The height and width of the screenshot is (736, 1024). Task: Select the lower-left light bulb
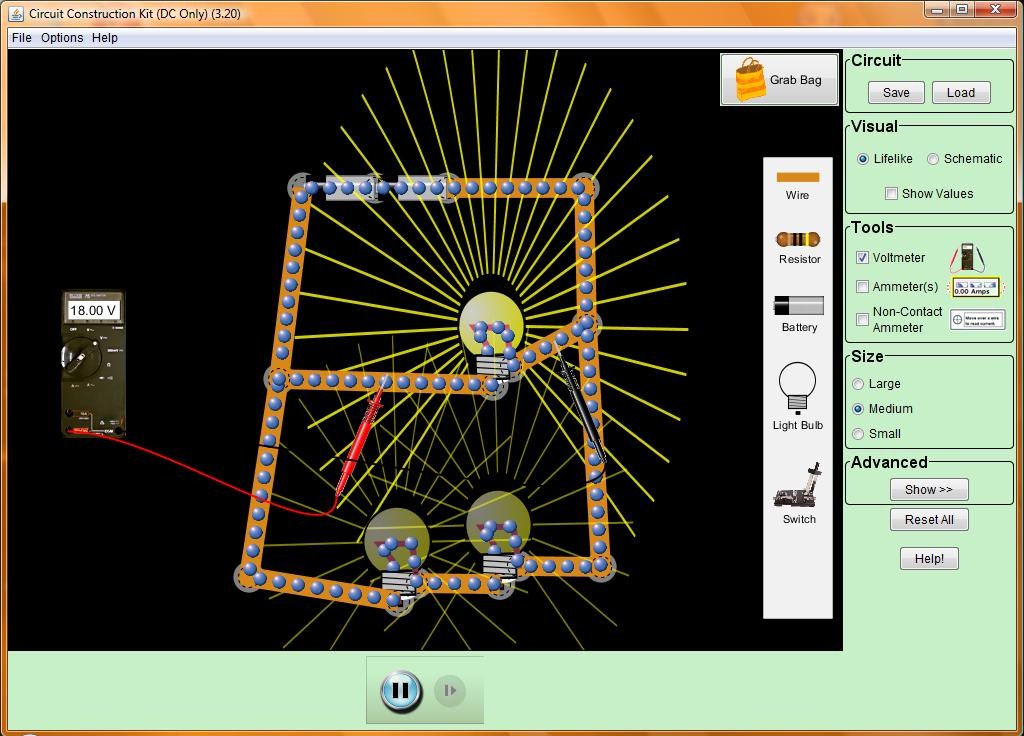[x=397, y=552]
